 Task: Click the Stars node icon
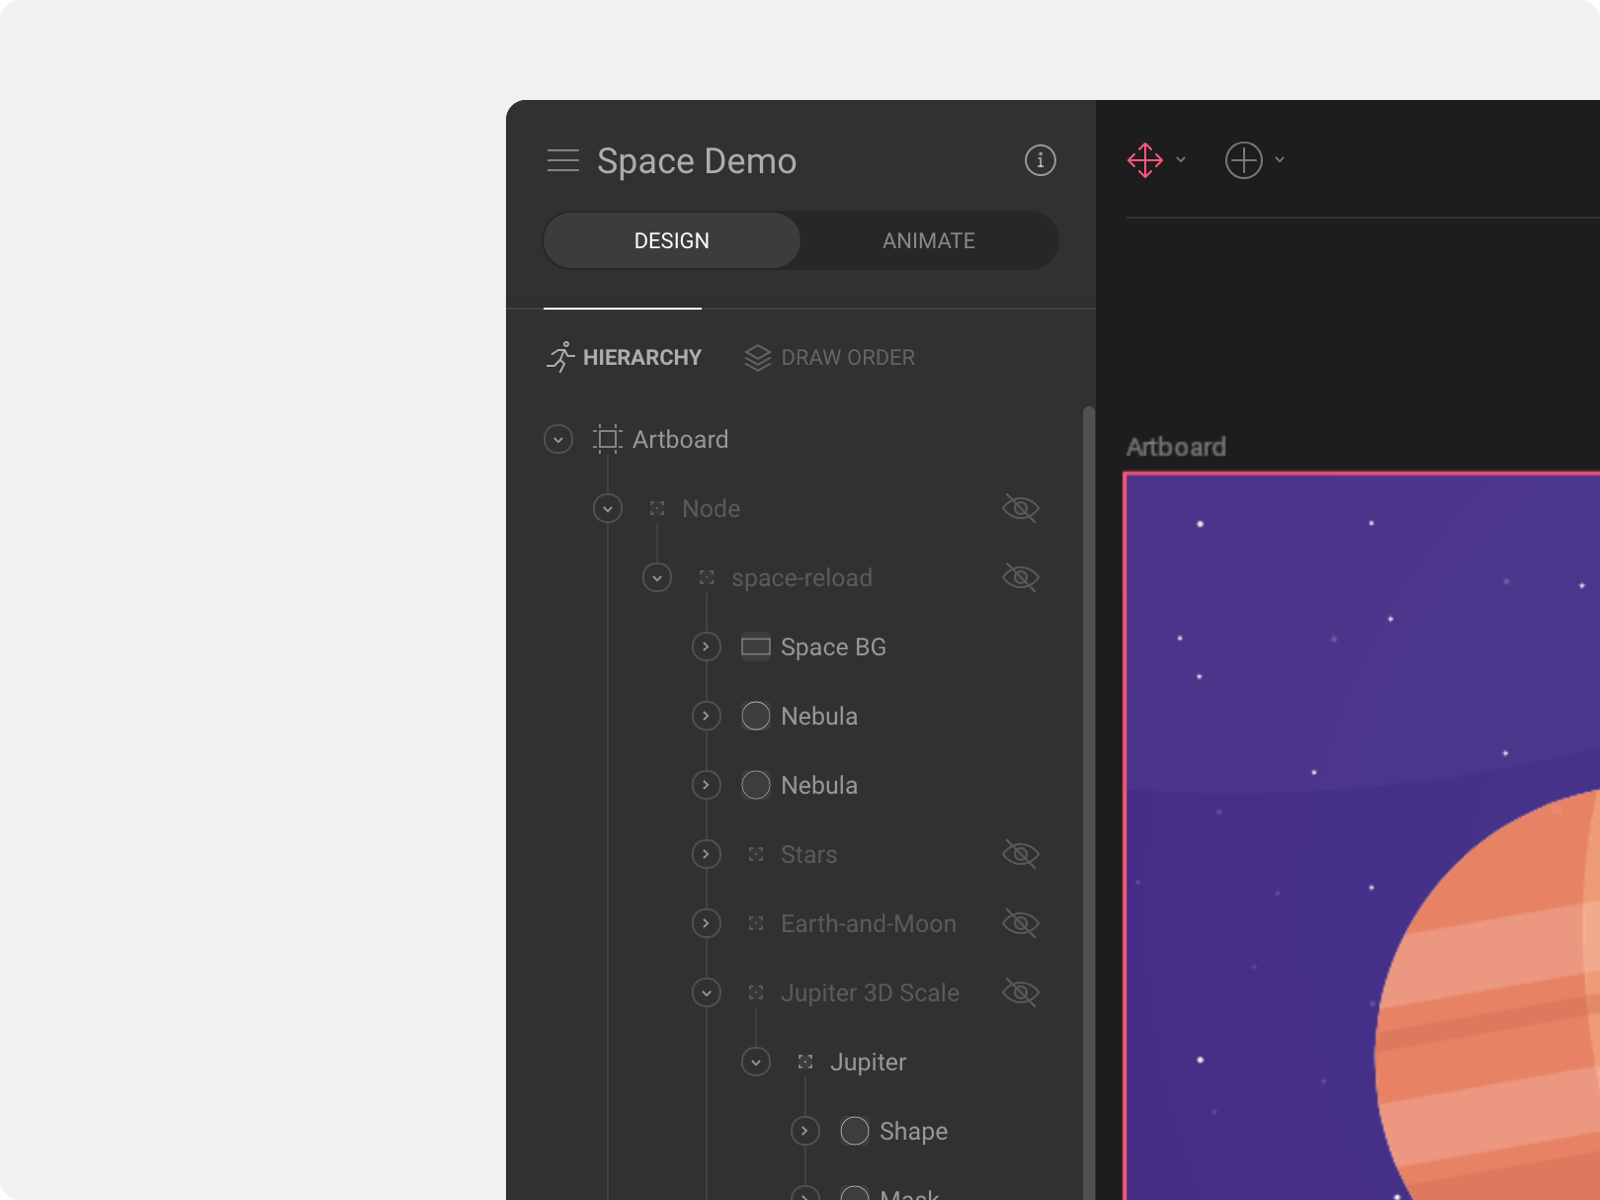point(756,854)
